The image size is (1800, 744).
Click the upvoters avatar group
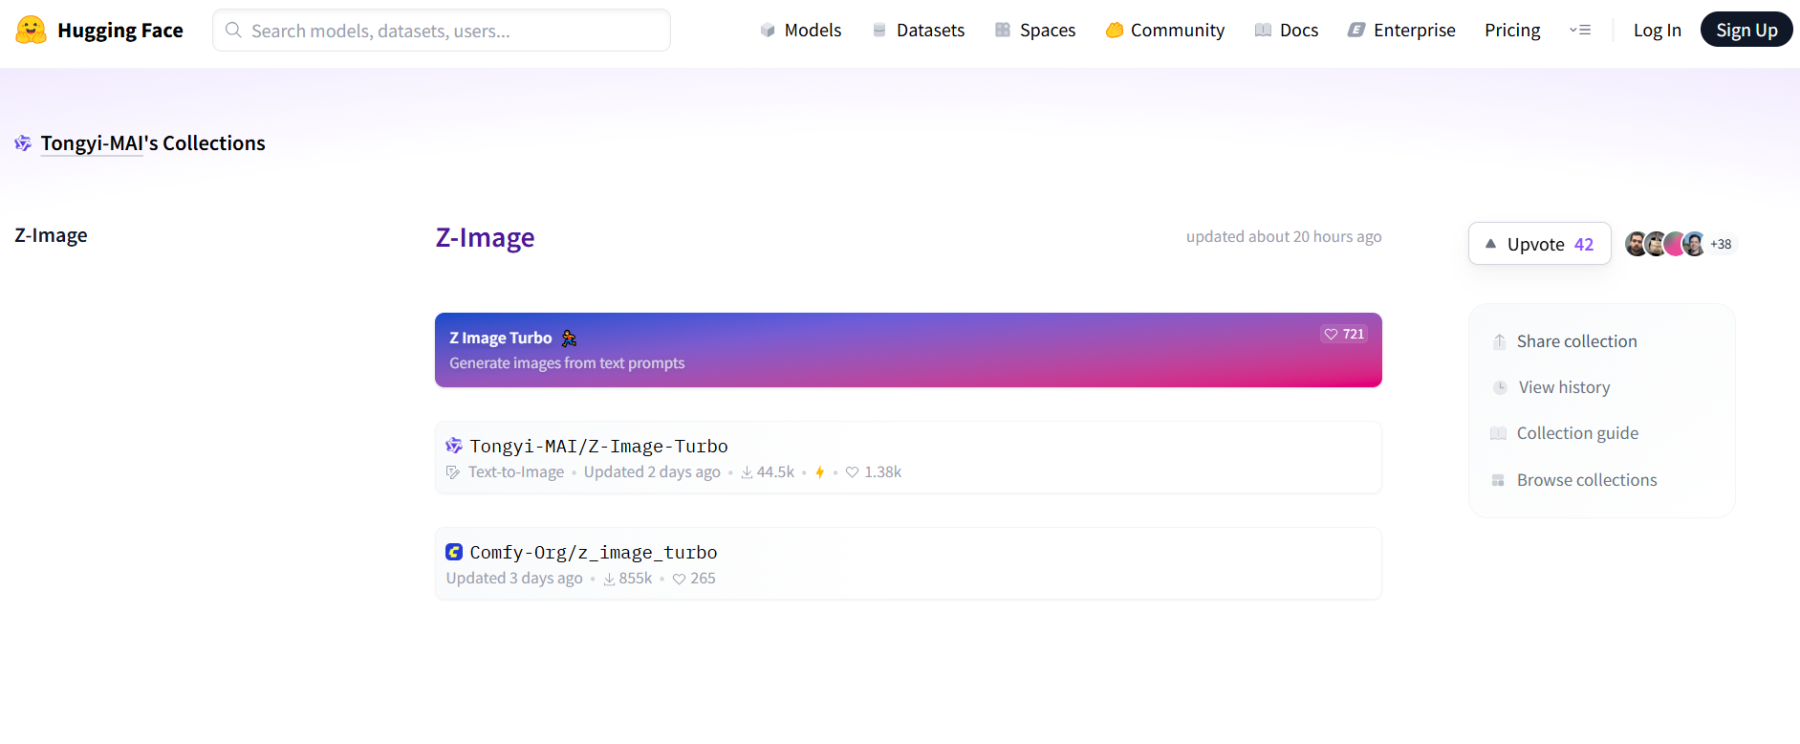pos(1664,244)
